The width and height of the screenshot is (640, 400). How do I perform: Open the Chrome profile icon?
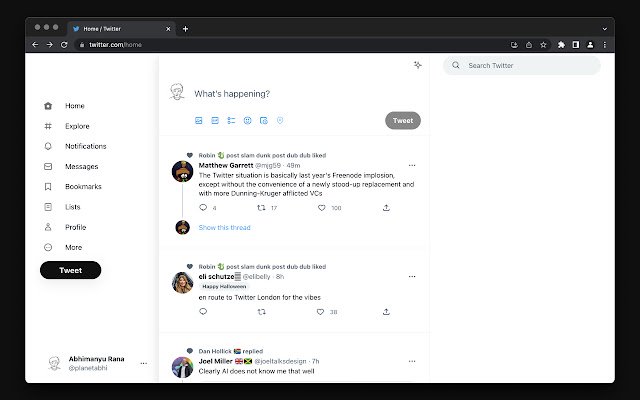pyautogui.click(x=590, y=45)
